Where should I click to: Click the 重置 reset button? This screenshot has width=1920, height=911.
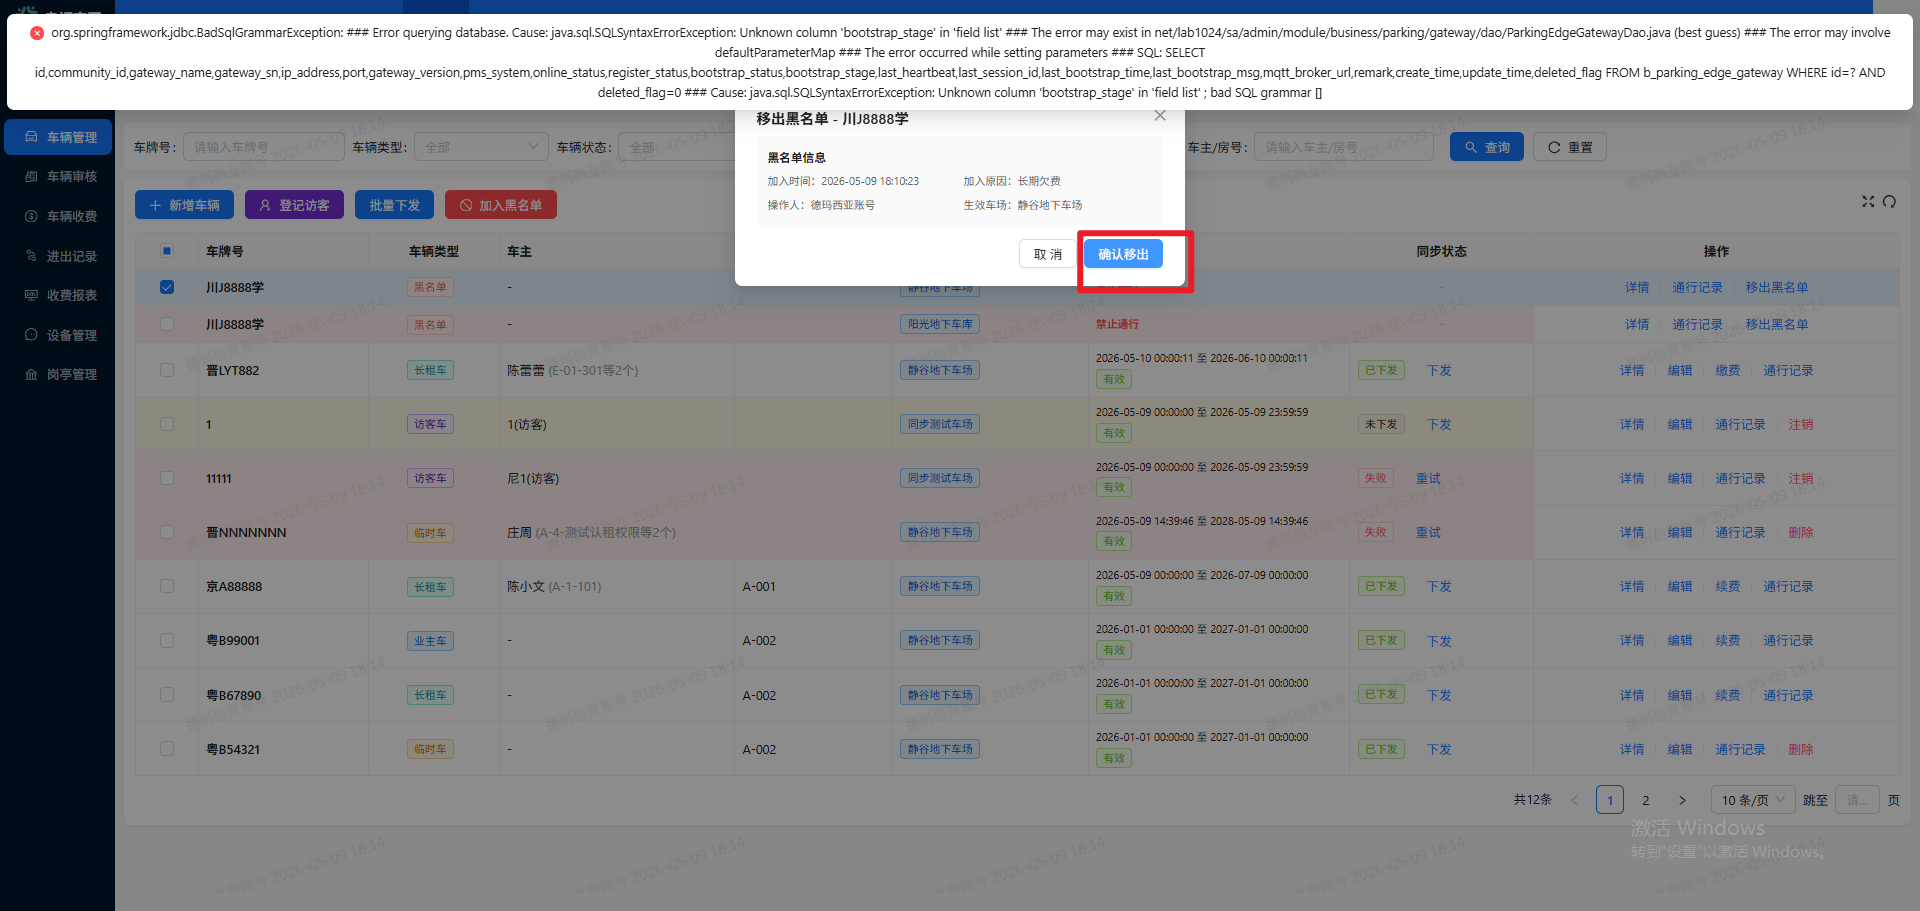[x=1570, y=147]
